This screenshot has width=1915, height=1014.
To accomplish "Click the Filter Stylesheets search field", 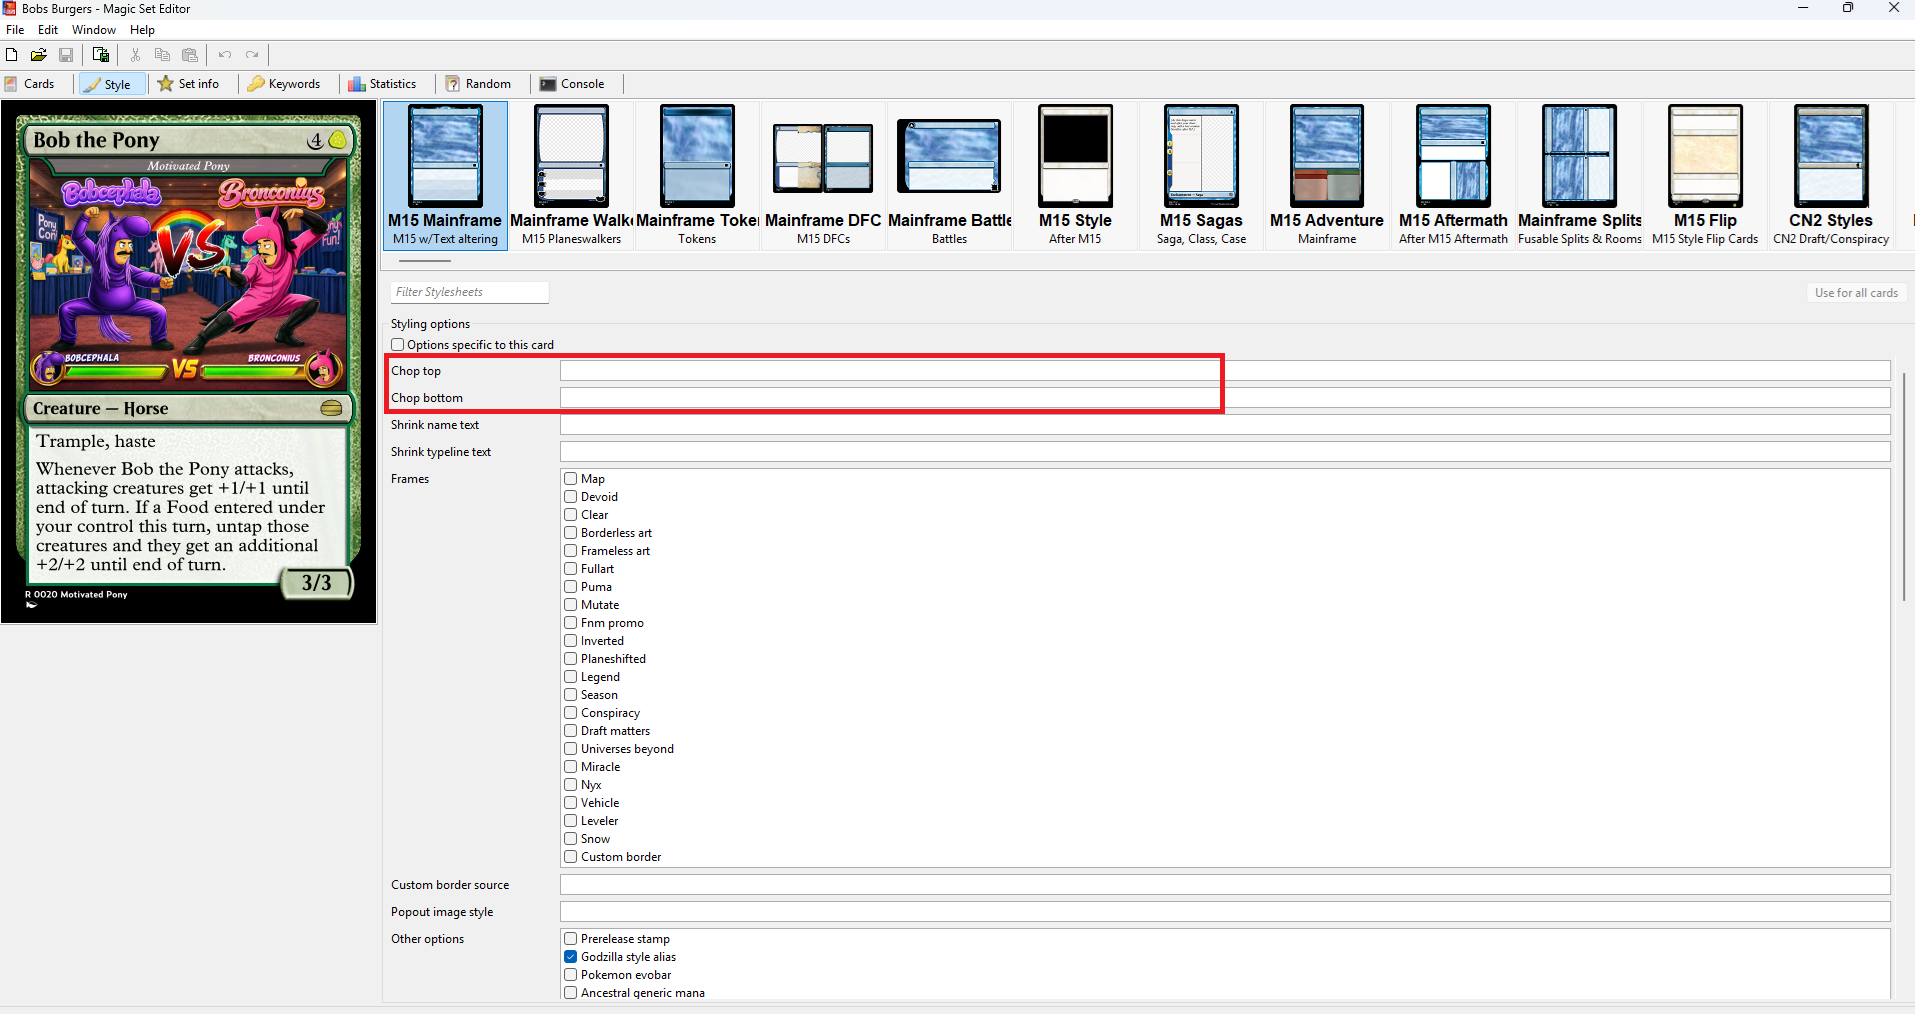I will click(470, 292).
